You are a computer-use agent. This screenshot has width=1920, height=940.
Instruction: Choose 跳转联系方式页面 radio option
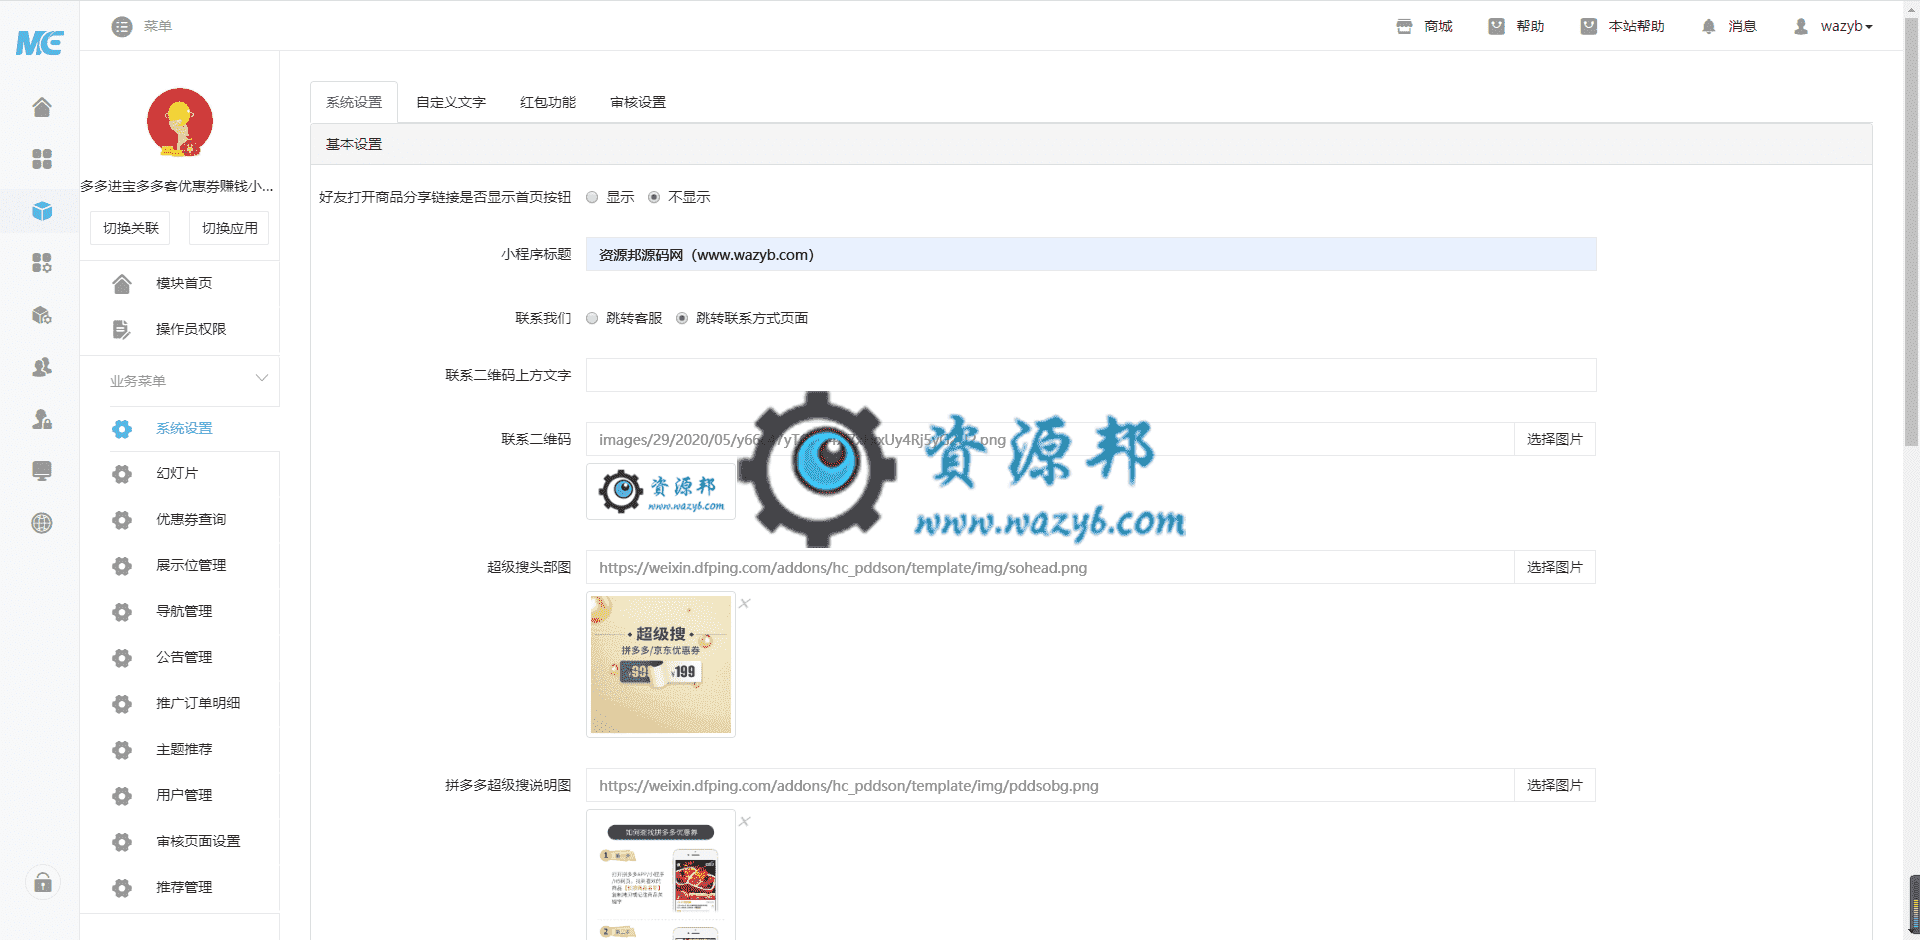pyautogui.click(x=682, y=319)
